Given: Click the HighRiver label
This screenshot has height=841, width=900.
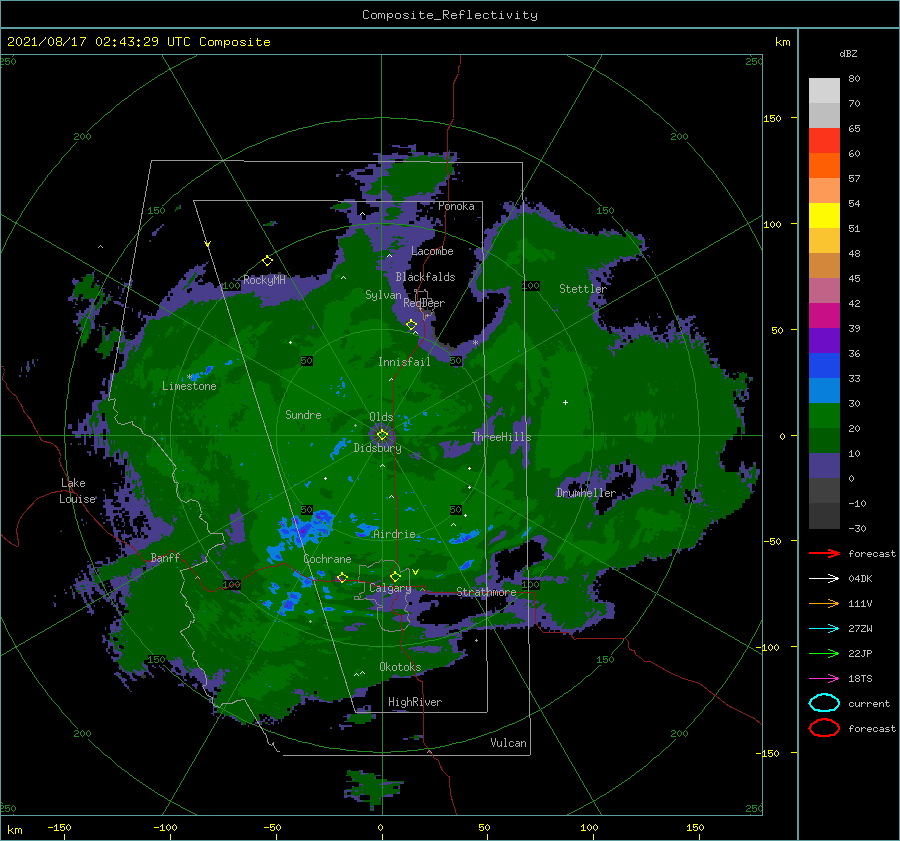Looking at the screenshot, I should click(x=415, y=702).
